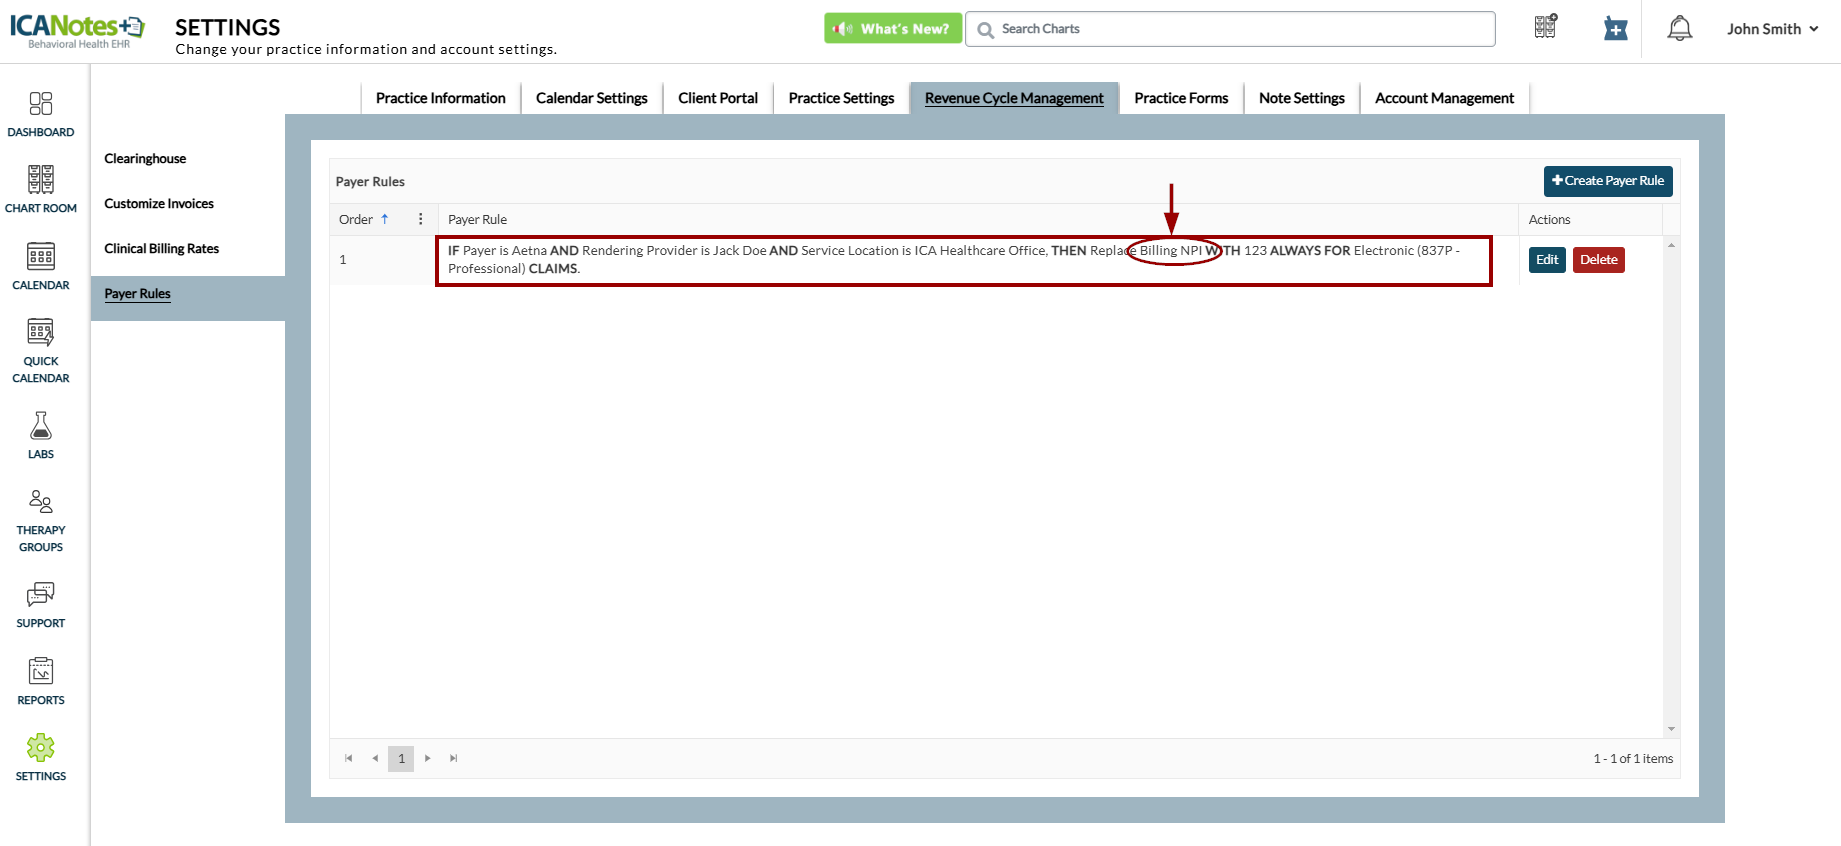The width and height of the screenshot is (1841, 846).
Task: Open Clinical Billing Rates section
Action: point(162,249)
